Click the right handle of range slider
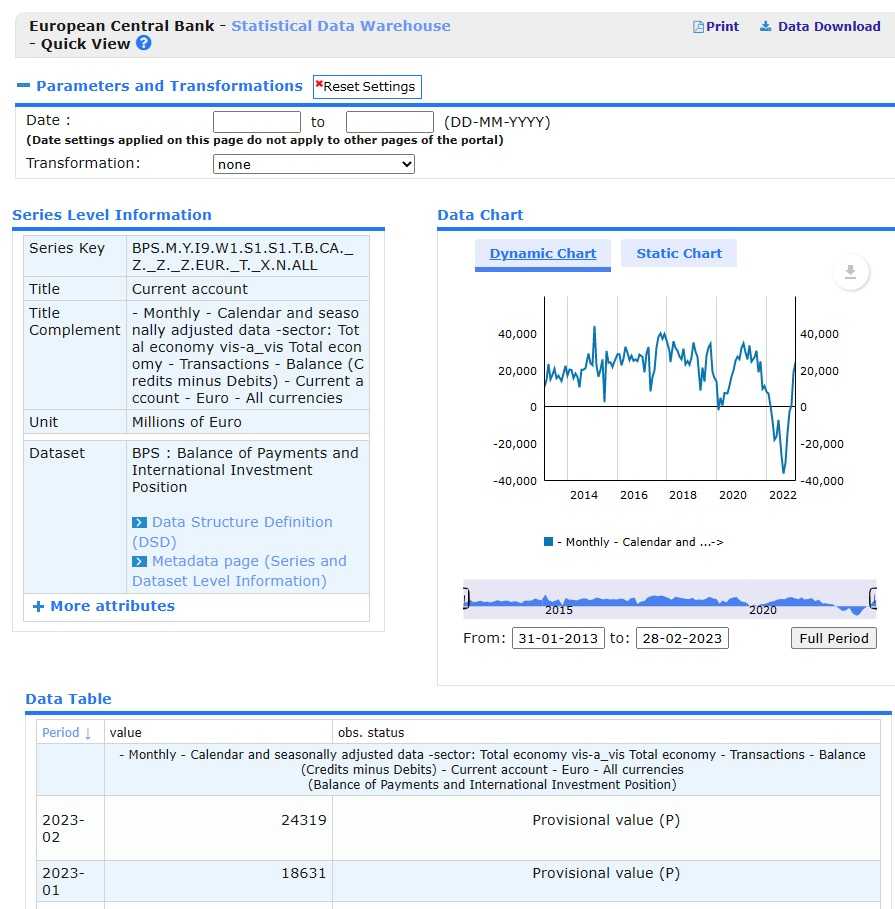The height and width of the screenshot is (909, 895). (873, 599)
